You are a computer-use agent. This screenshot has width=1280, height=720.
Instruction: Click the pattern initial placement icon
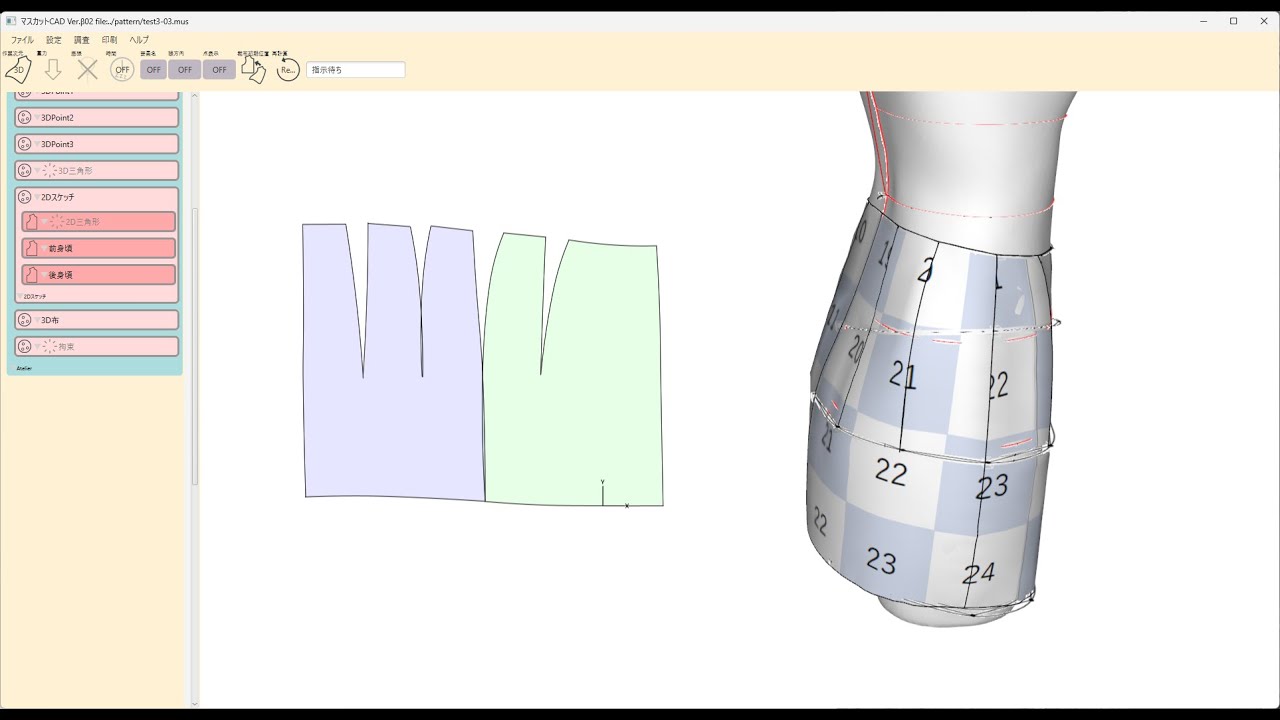(x=253, y=69)
